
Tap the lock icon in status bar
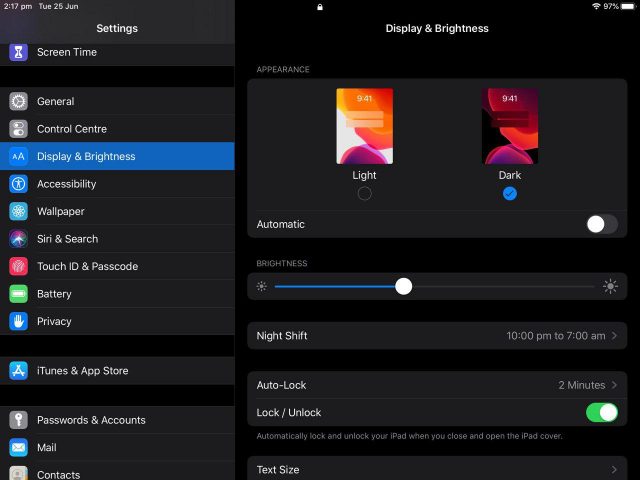[320, 7]
